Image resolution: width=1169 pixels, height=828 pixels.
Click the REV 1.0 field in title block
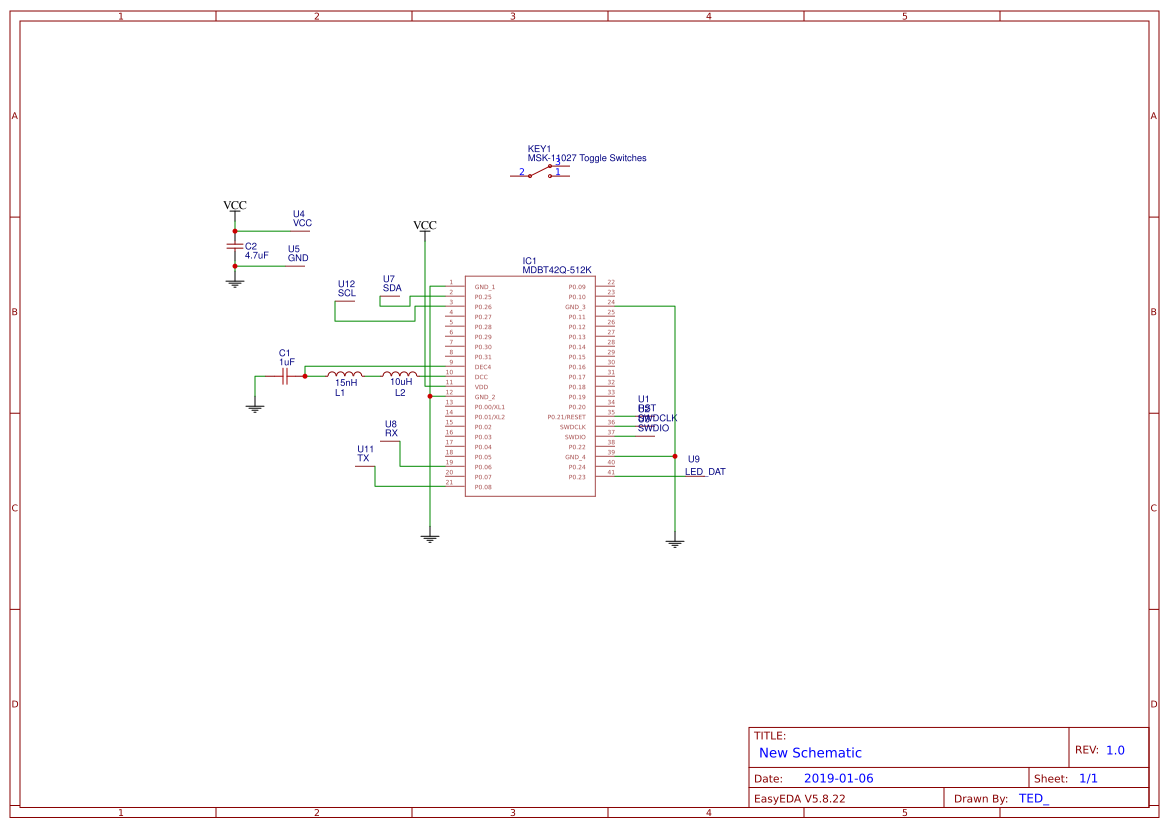(x=1104, y=747)
